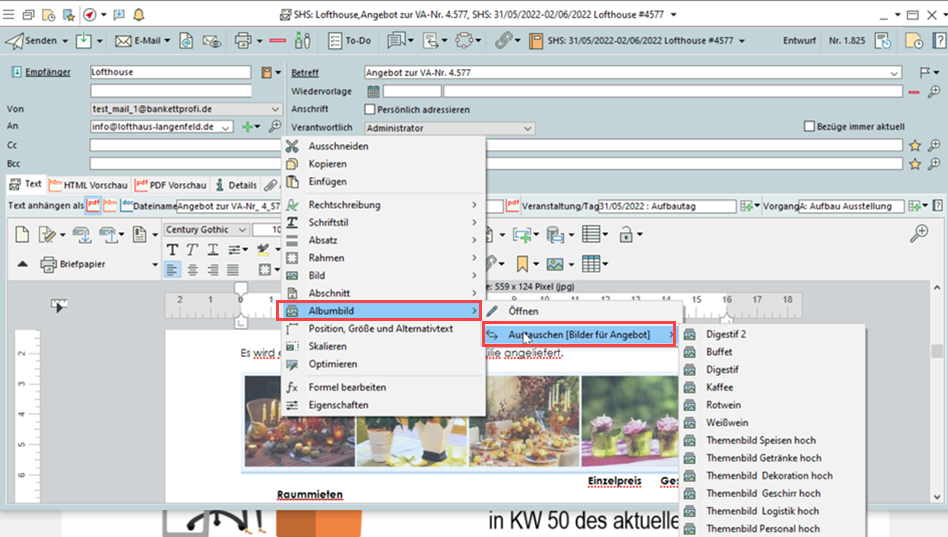Click the yellow star icon beside Cc field
The image size is (948, 537).
tap(914, 146)
